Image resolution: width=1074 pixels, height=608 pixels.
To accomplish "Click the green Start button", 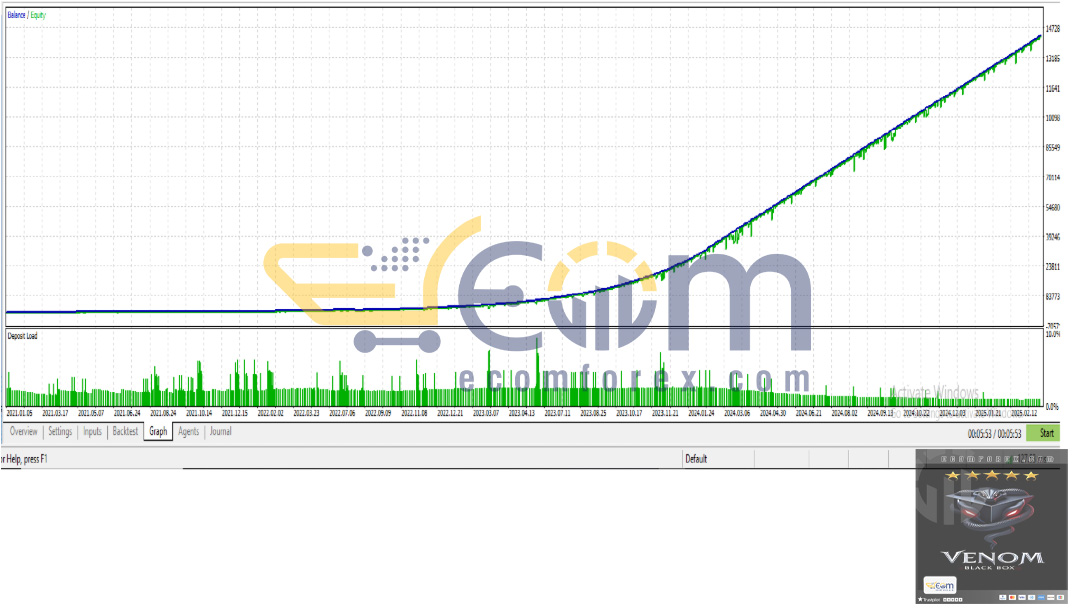I will click(1045, 433).
